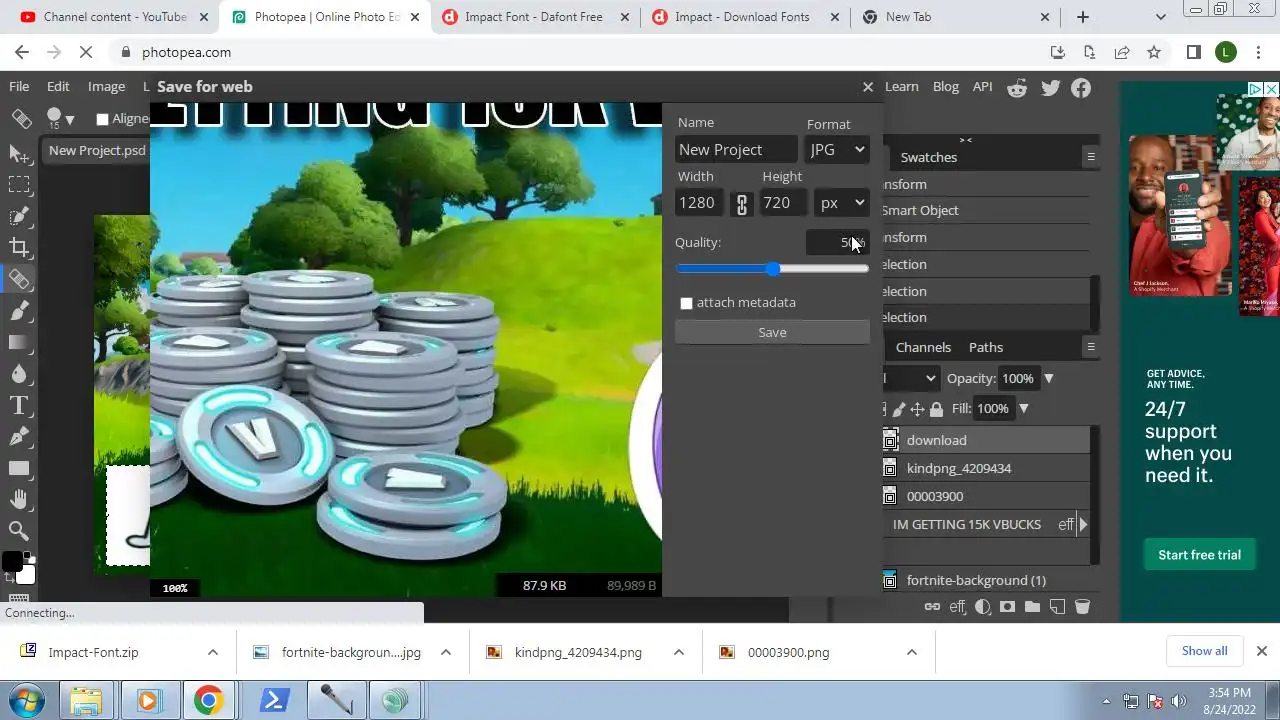Toggle the Aligned checkbox

tap(102, 119)
